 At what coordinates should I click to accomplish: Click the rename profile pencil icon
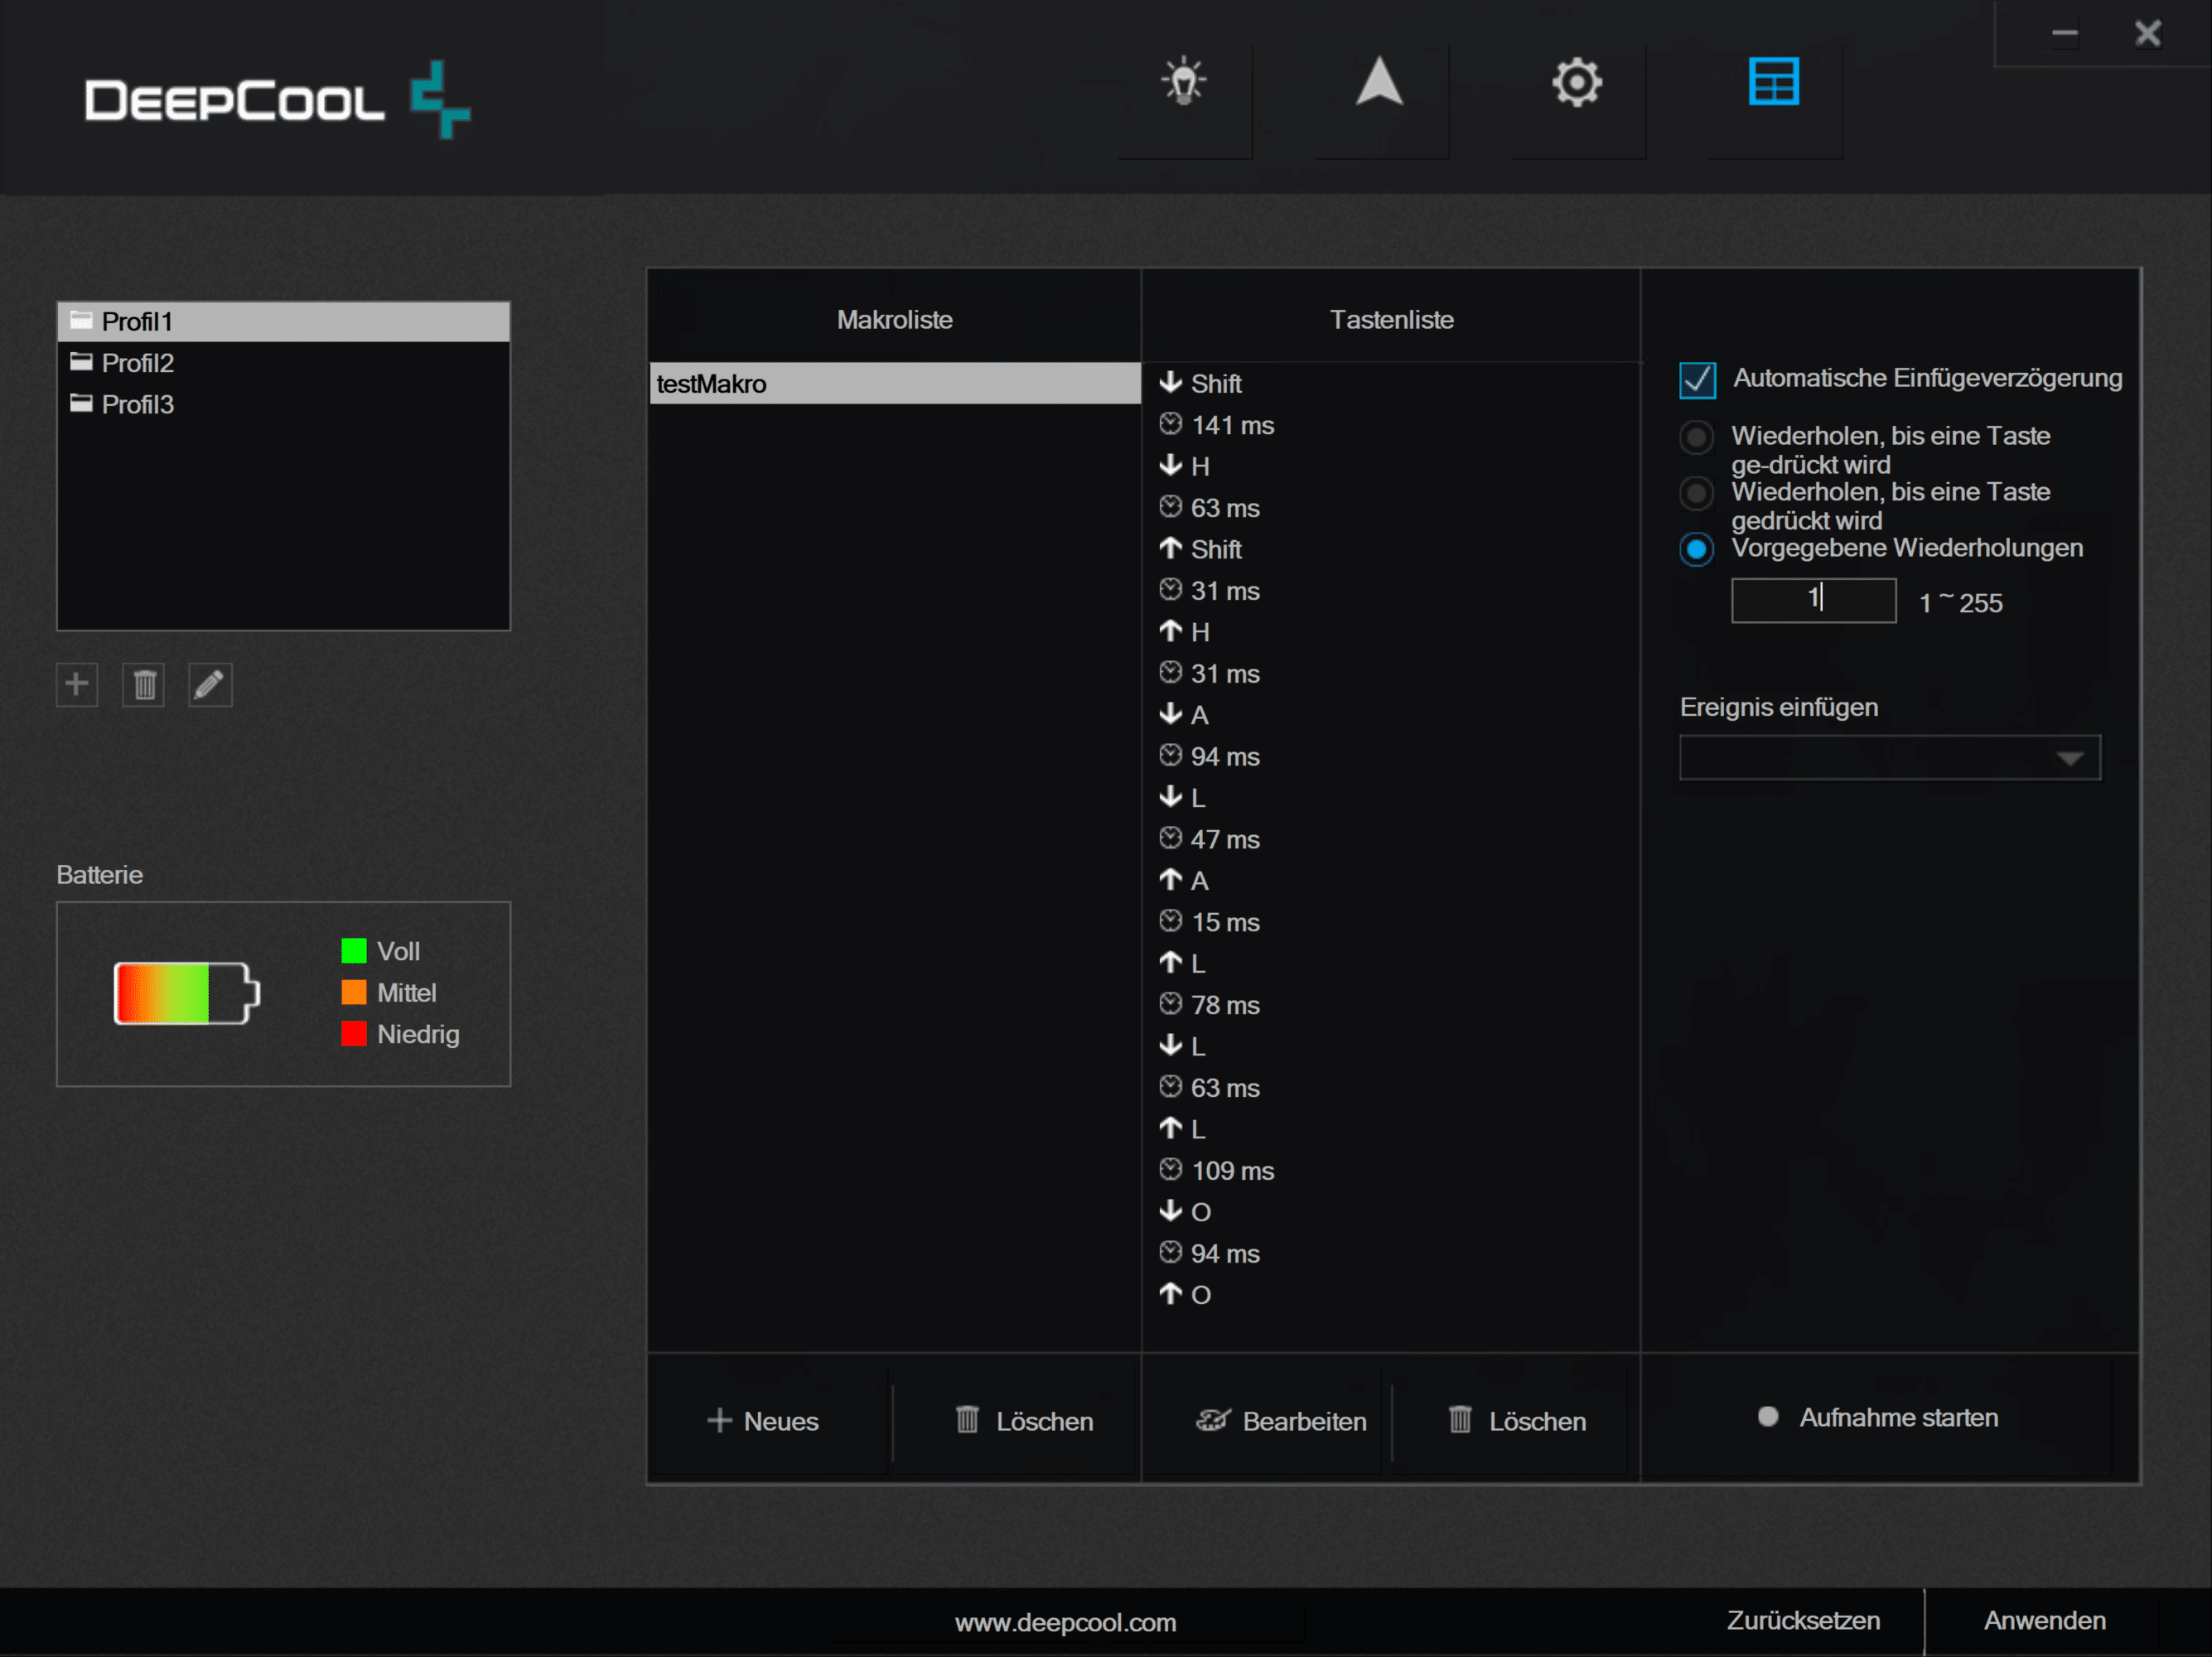tap(210, 685)
